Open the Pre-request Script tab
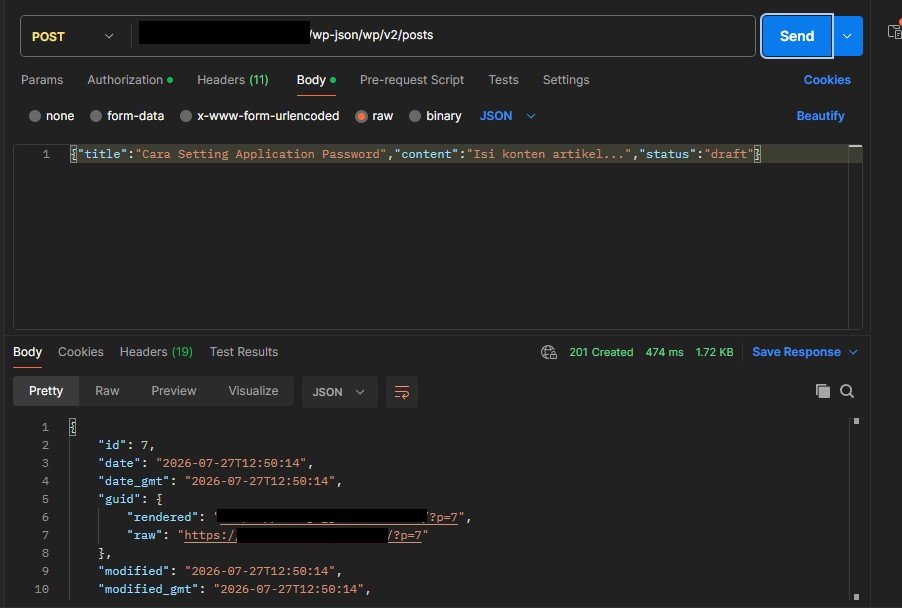The image size is (902, 608). pyautogui.click(x=412, y=80)
